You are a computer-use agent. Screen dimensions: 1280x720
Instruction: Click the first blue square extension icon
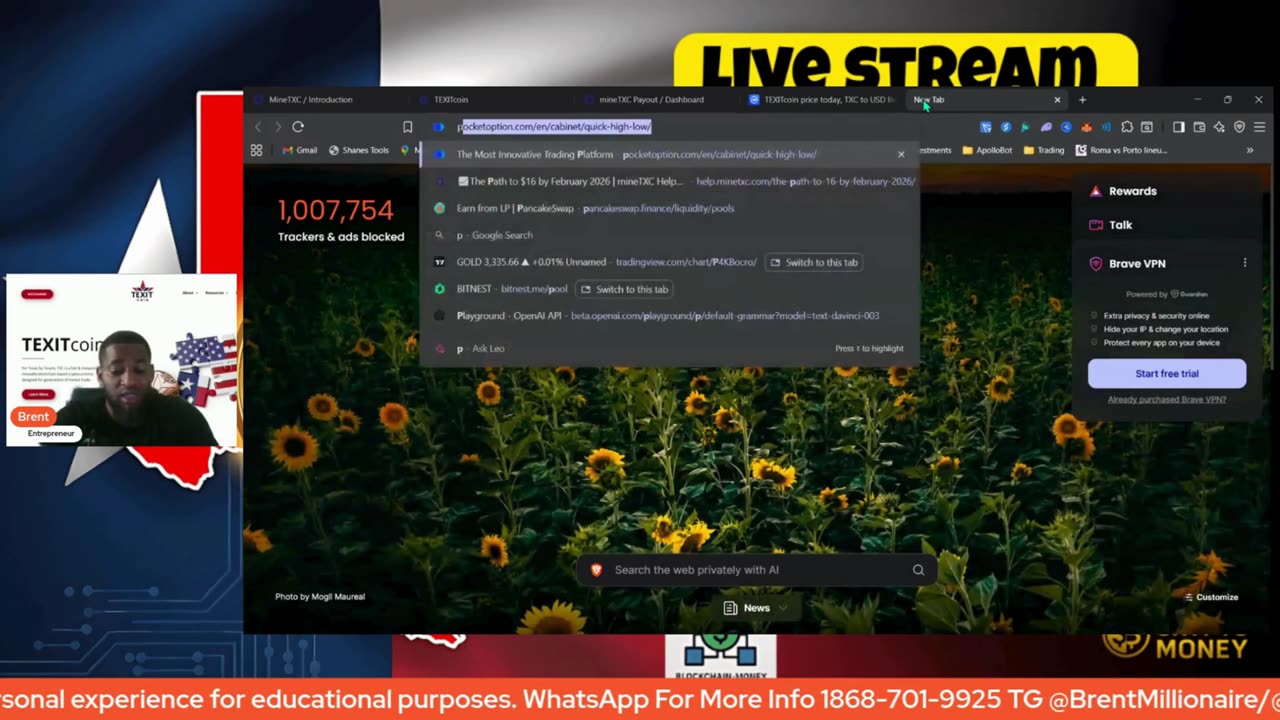pos(986,127)
